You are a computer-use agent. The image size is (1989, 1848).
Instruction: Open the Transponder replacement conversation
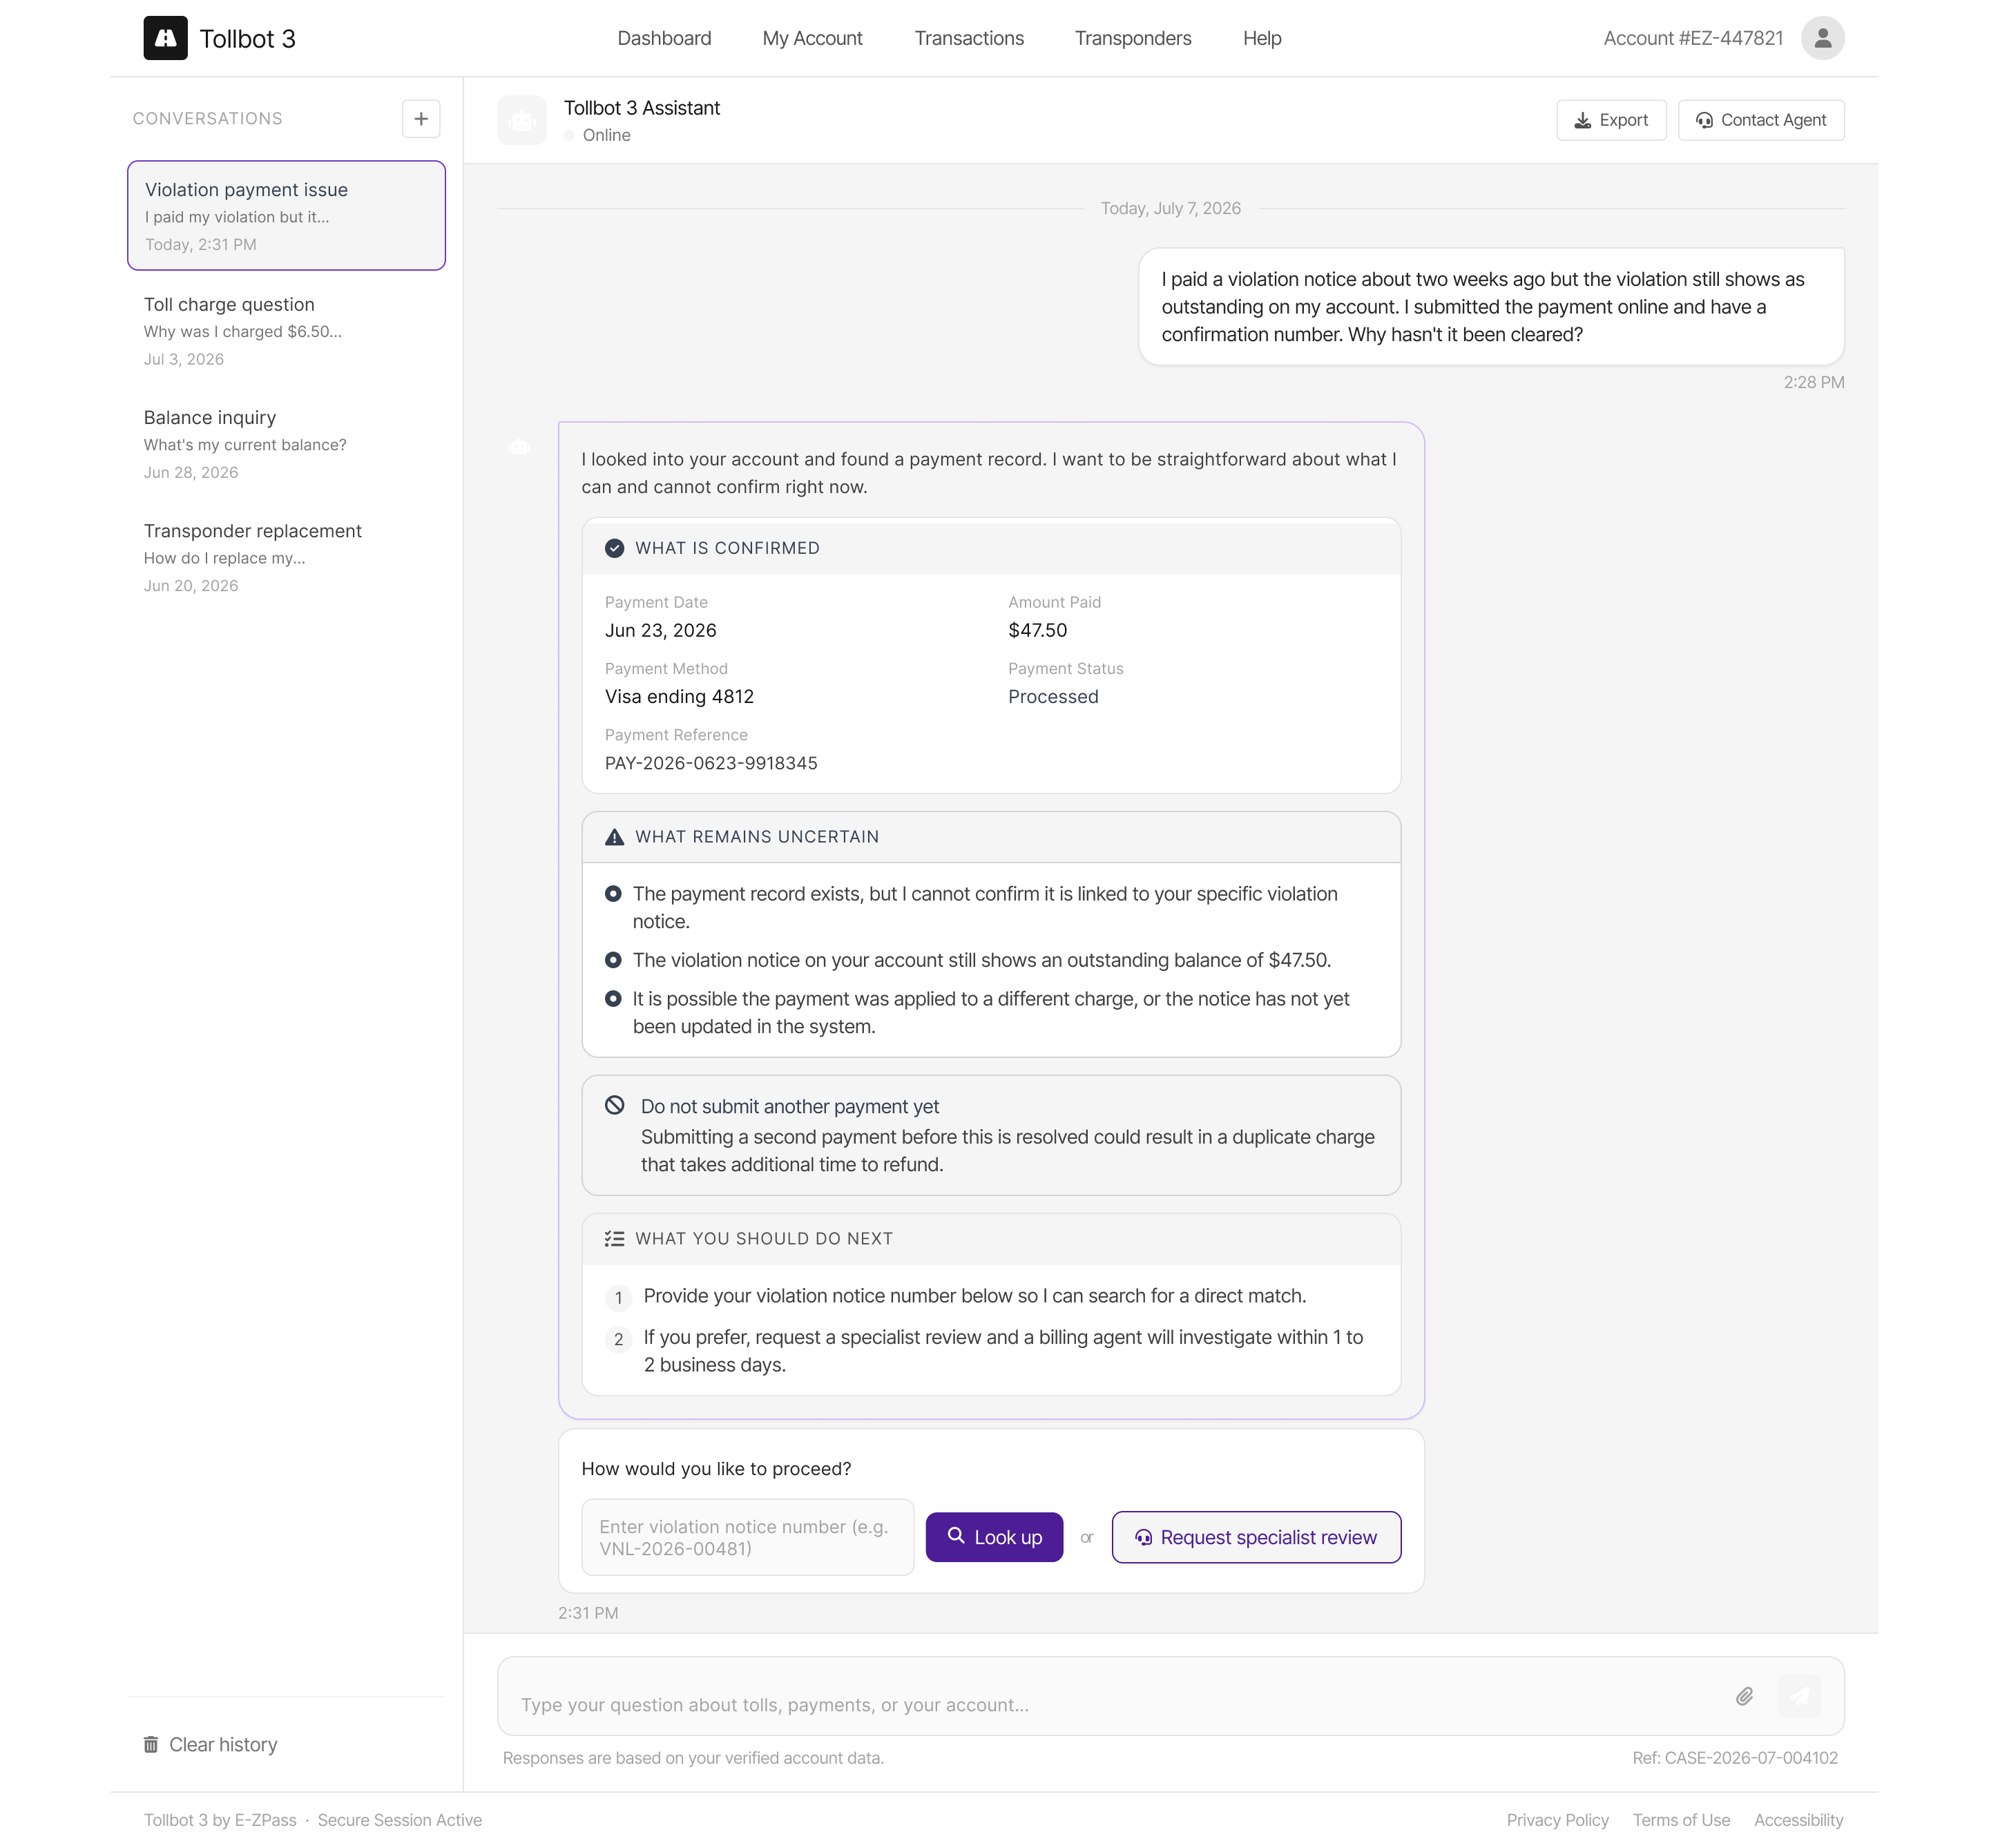[286, 557]
